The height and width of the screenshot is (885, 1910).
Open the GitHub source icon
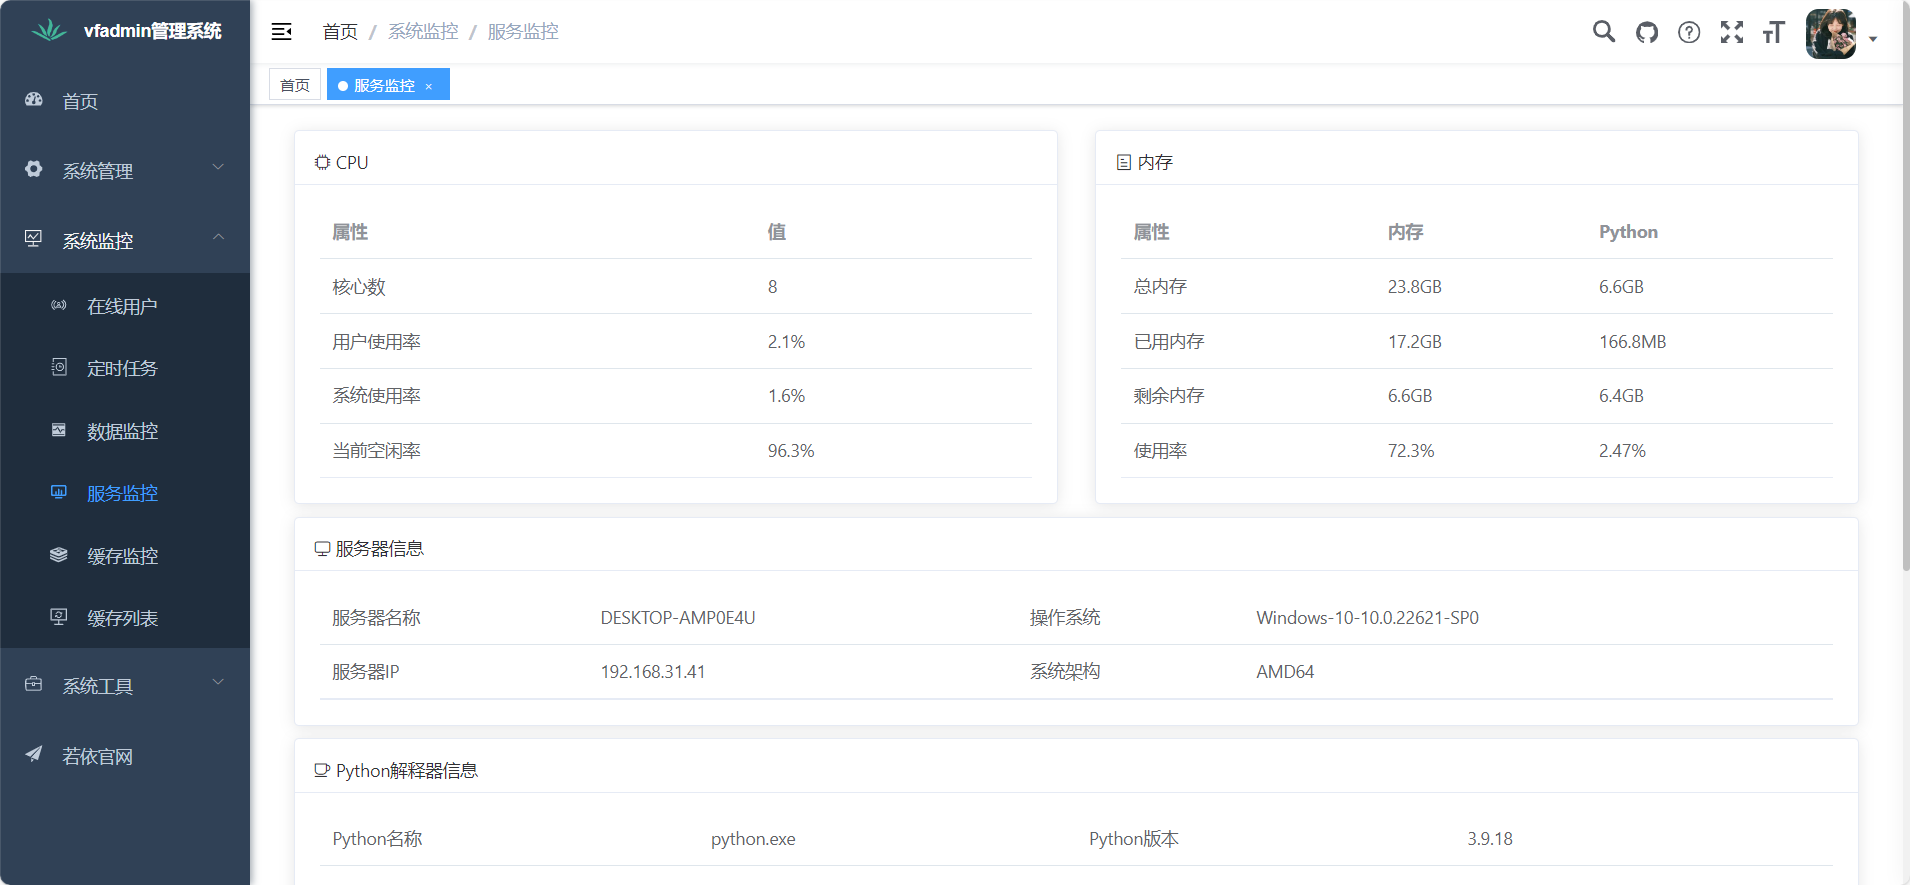(x=1647, y=32)
